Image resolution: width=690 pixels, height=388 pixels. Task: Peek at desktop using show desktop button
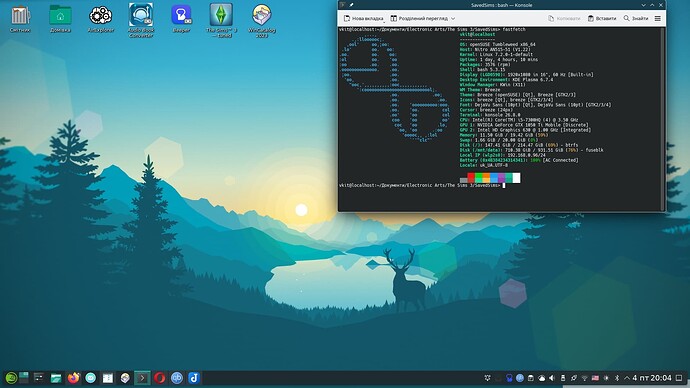tap(679, 378)
